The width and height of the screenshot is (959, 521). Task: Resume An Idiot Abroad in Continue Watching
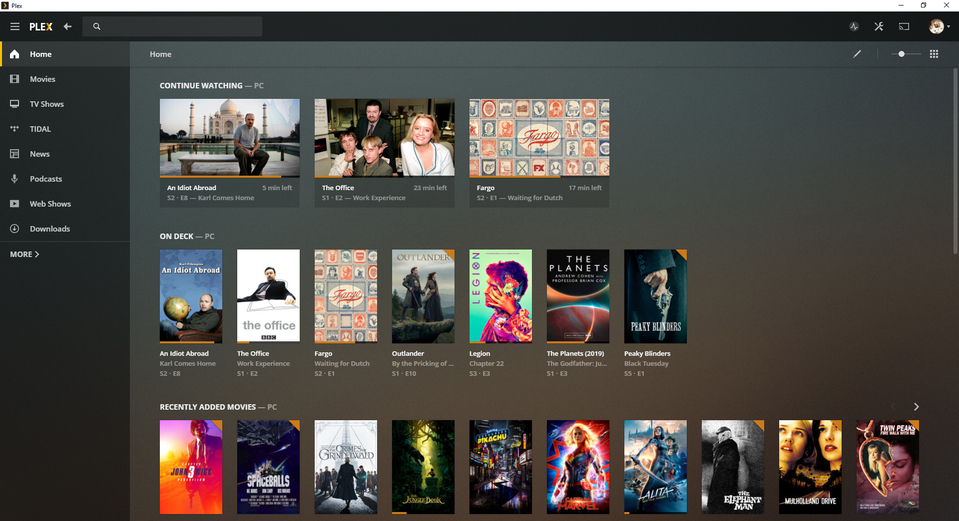(229, 138)
